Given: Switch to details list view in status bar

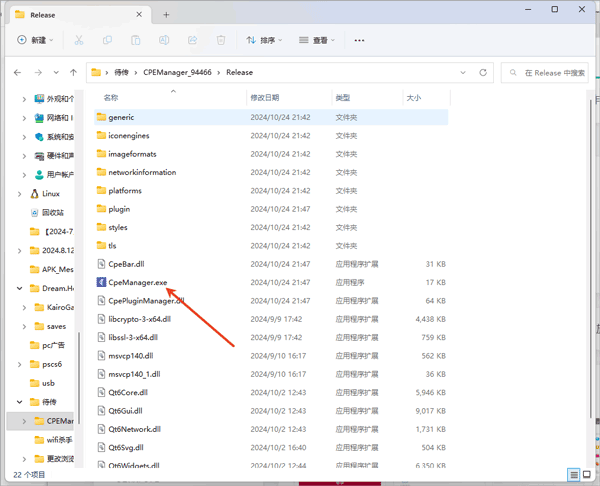Looking at the screenshot, I should [x=574, y=475].
